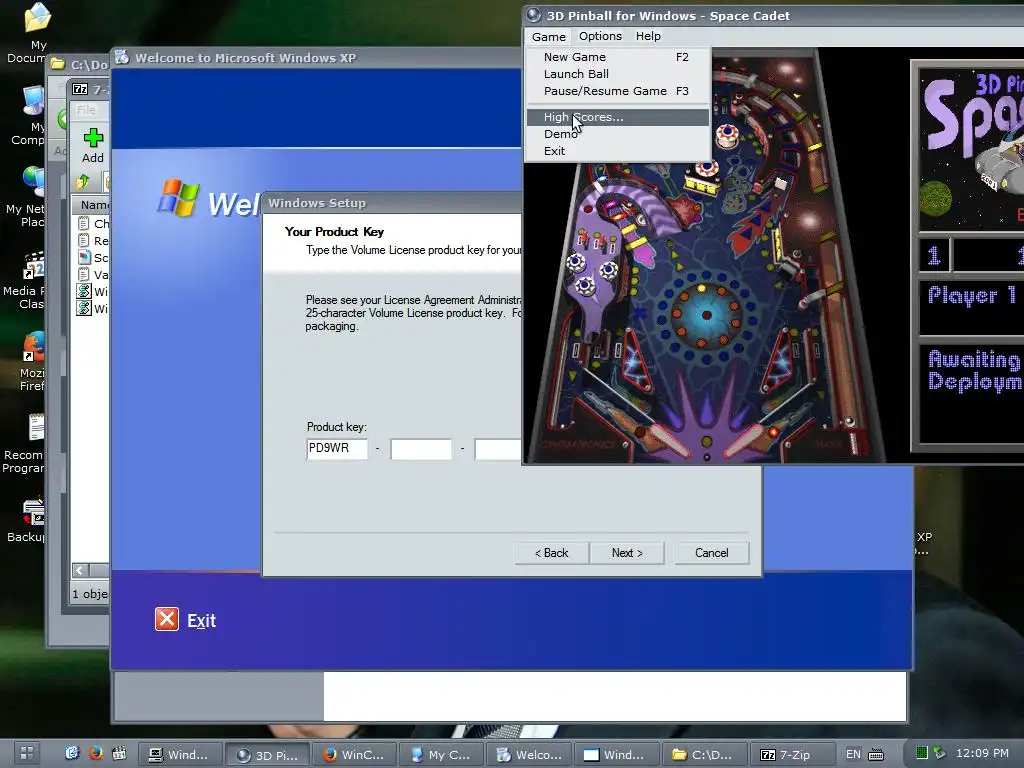This screenshot has height=768, width=1024.
Task: Switch to the WinC... Firefox taskbar button
Action: 353,754
